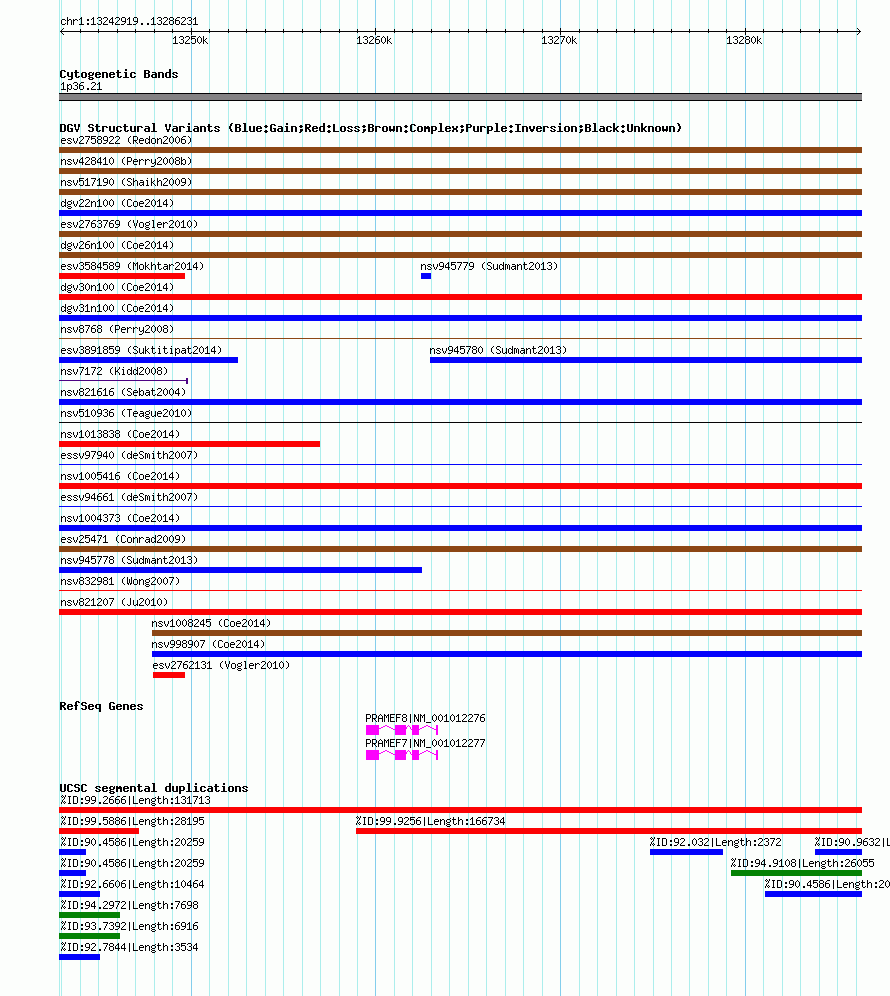Click variant label dgv26n100 (Coe2014)
This screenshot has height=996, width=890.
tap(117, 245)
